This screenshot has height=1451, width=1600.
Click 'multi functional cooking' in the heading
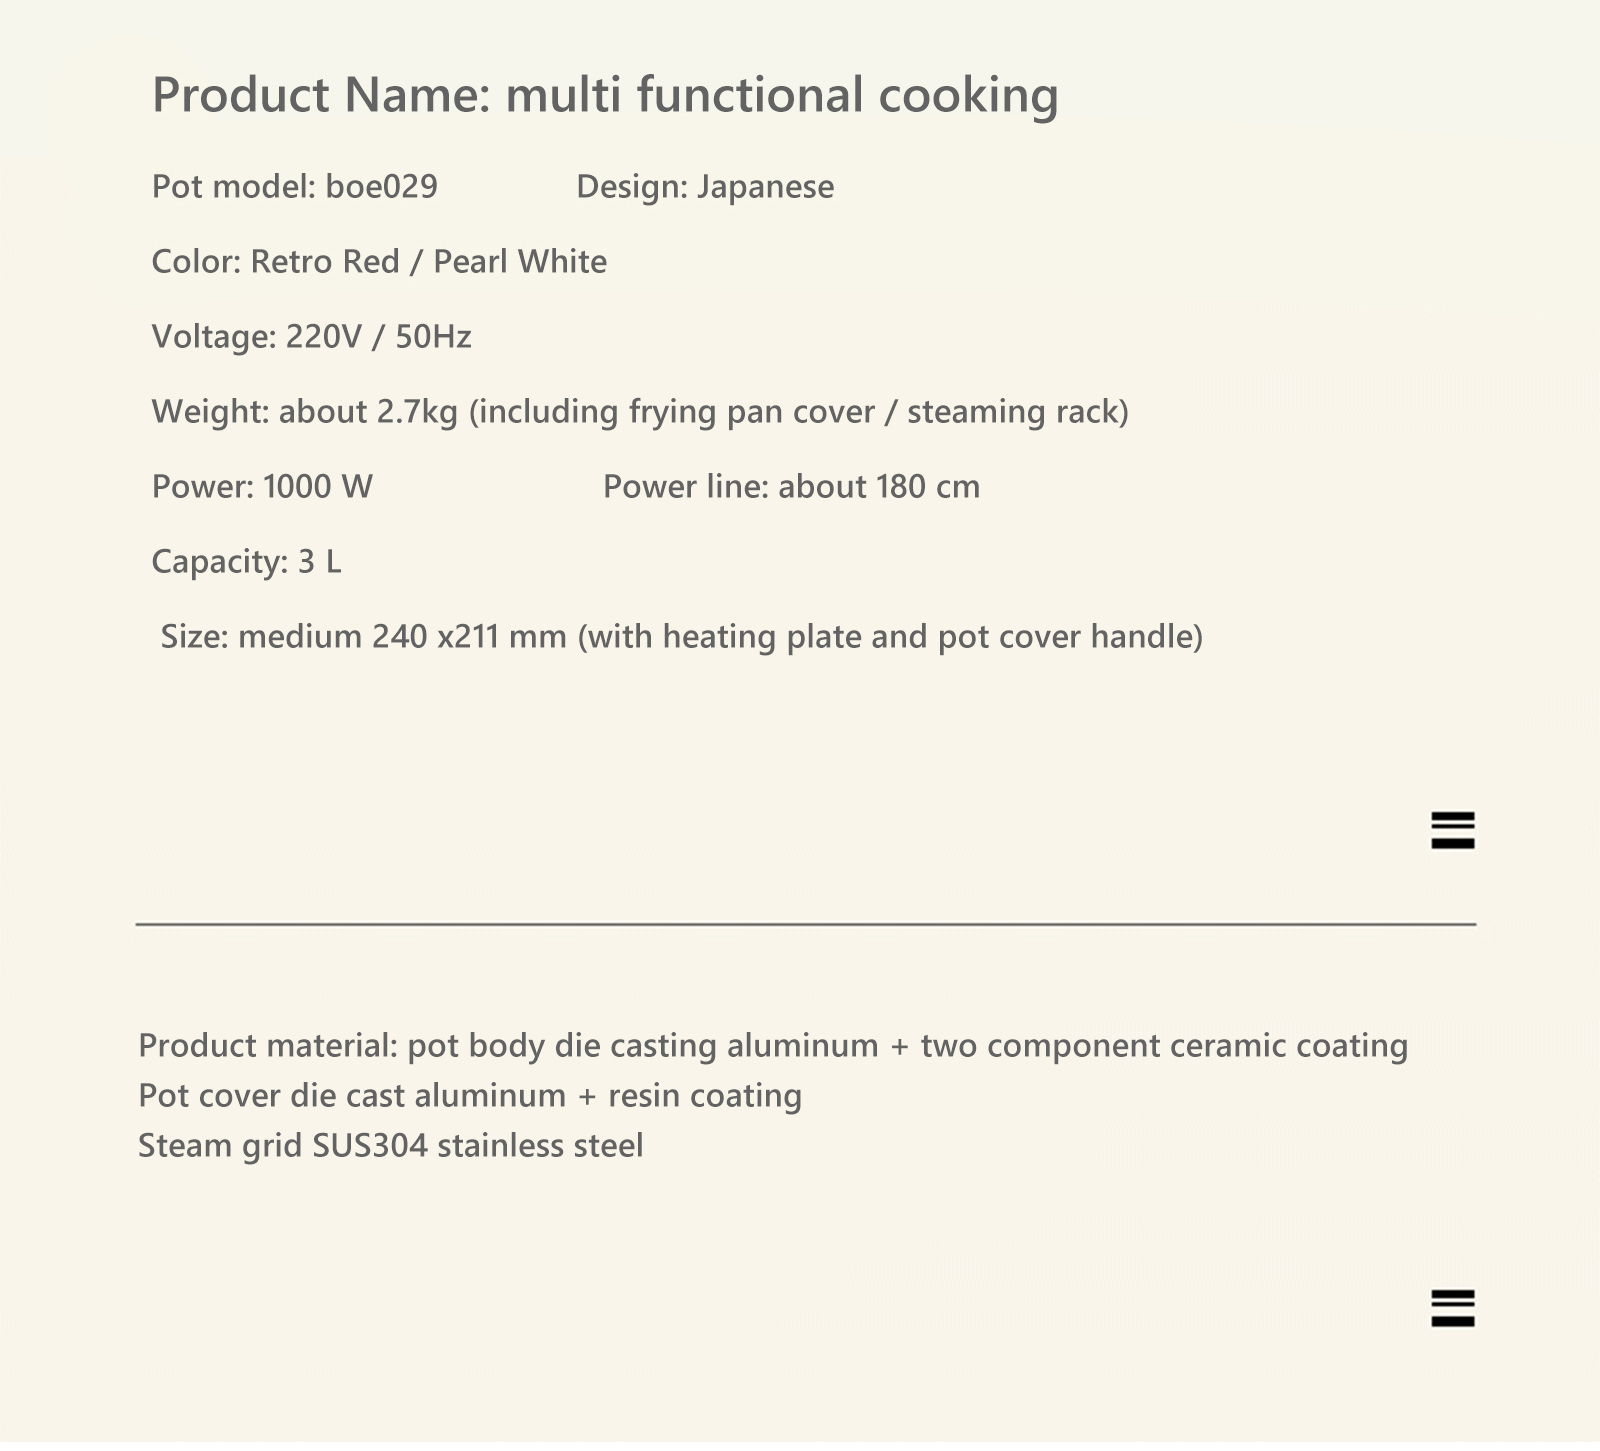(x=782, y=96)
